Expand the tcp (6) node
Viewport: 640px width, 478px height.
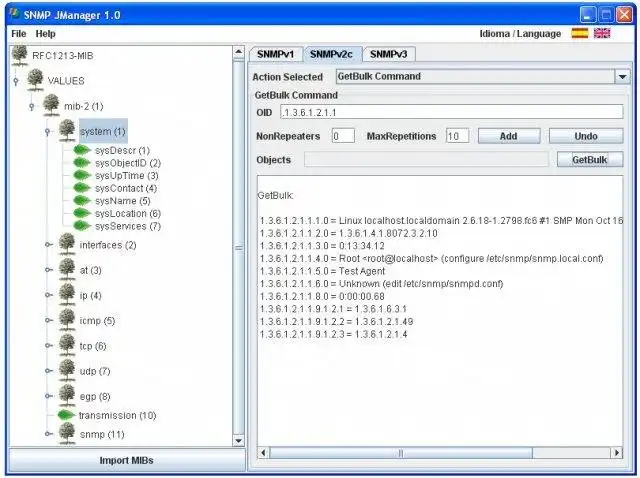coord(49,346)
